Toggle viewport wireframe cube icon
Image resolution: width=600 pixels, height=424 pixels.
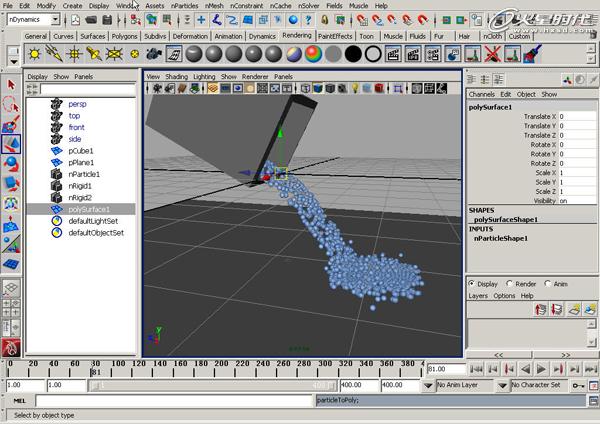(x=305, y=88)
